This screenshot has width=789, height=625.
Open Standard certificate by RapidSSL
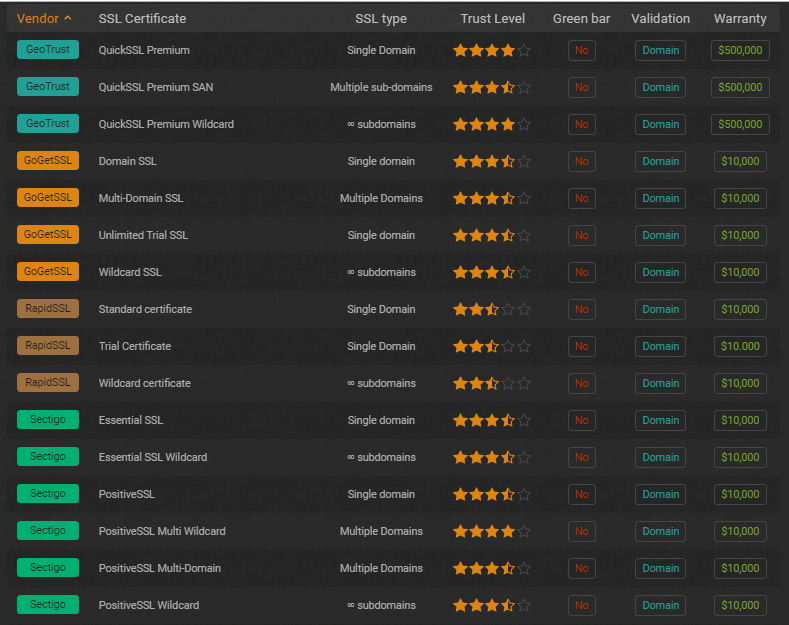pyautogui.click(x=145, y=309)
